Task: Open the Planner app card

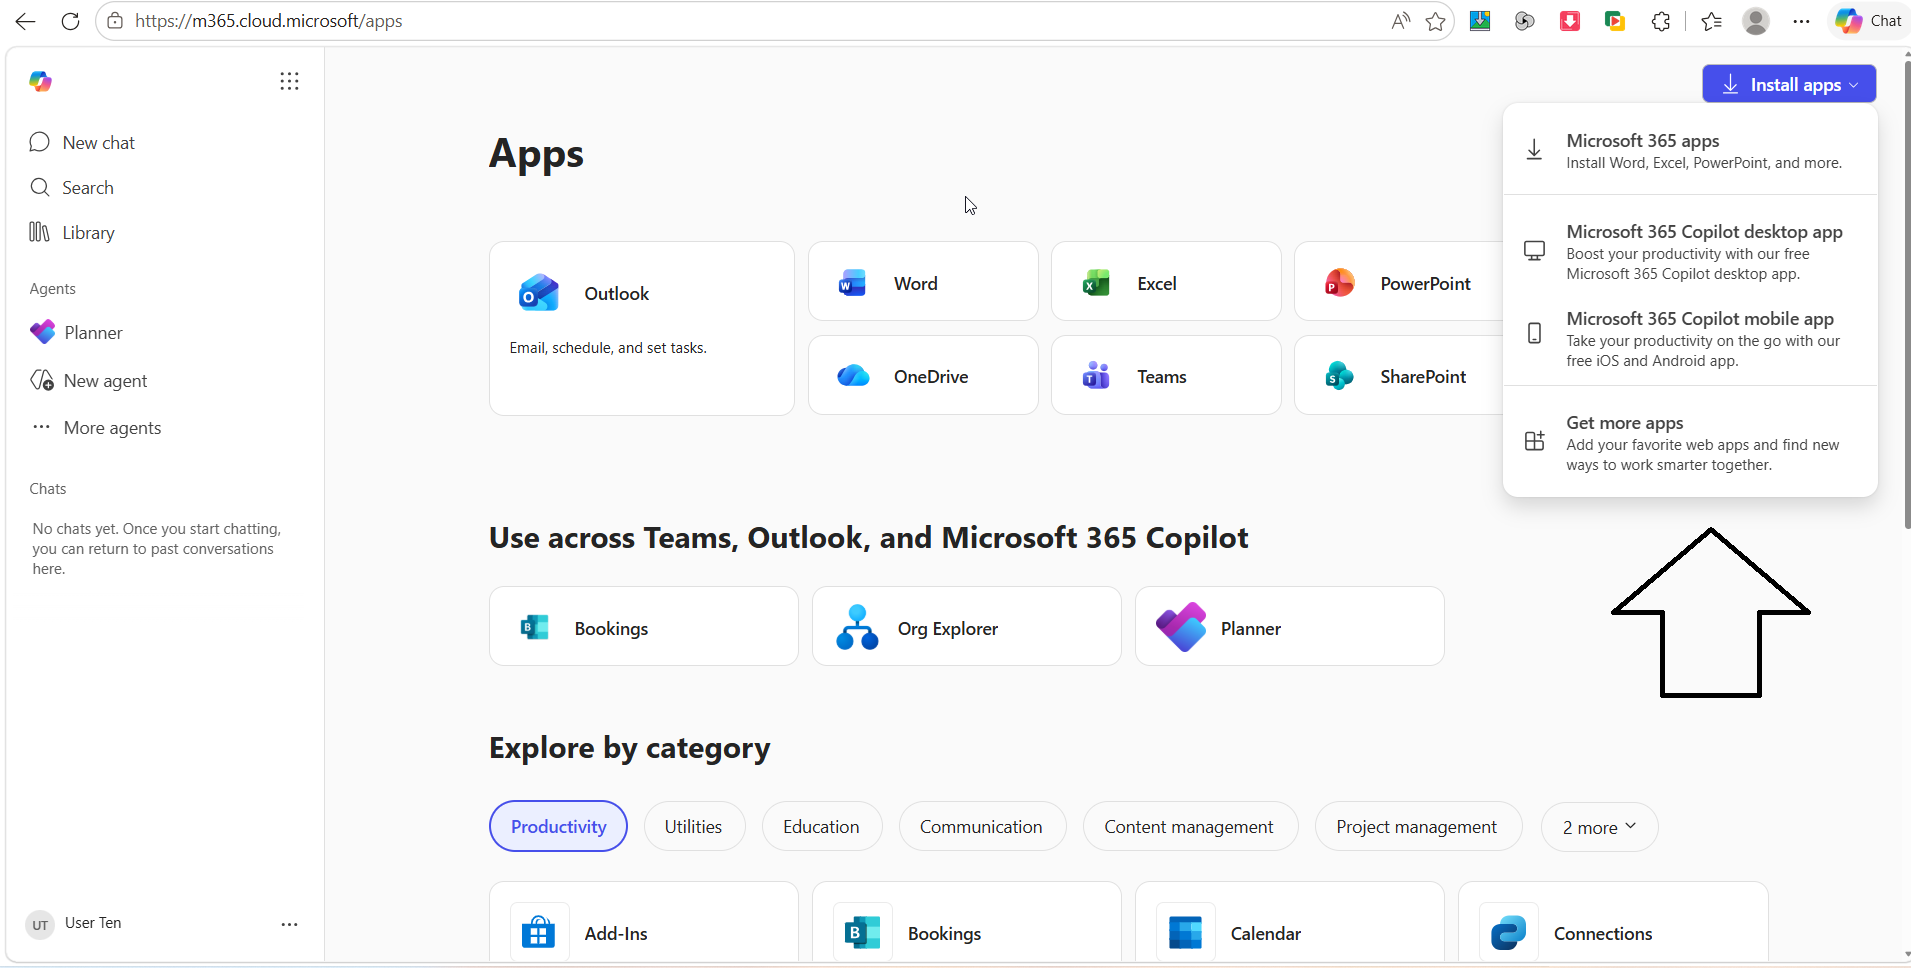Action: (1290, 627)
